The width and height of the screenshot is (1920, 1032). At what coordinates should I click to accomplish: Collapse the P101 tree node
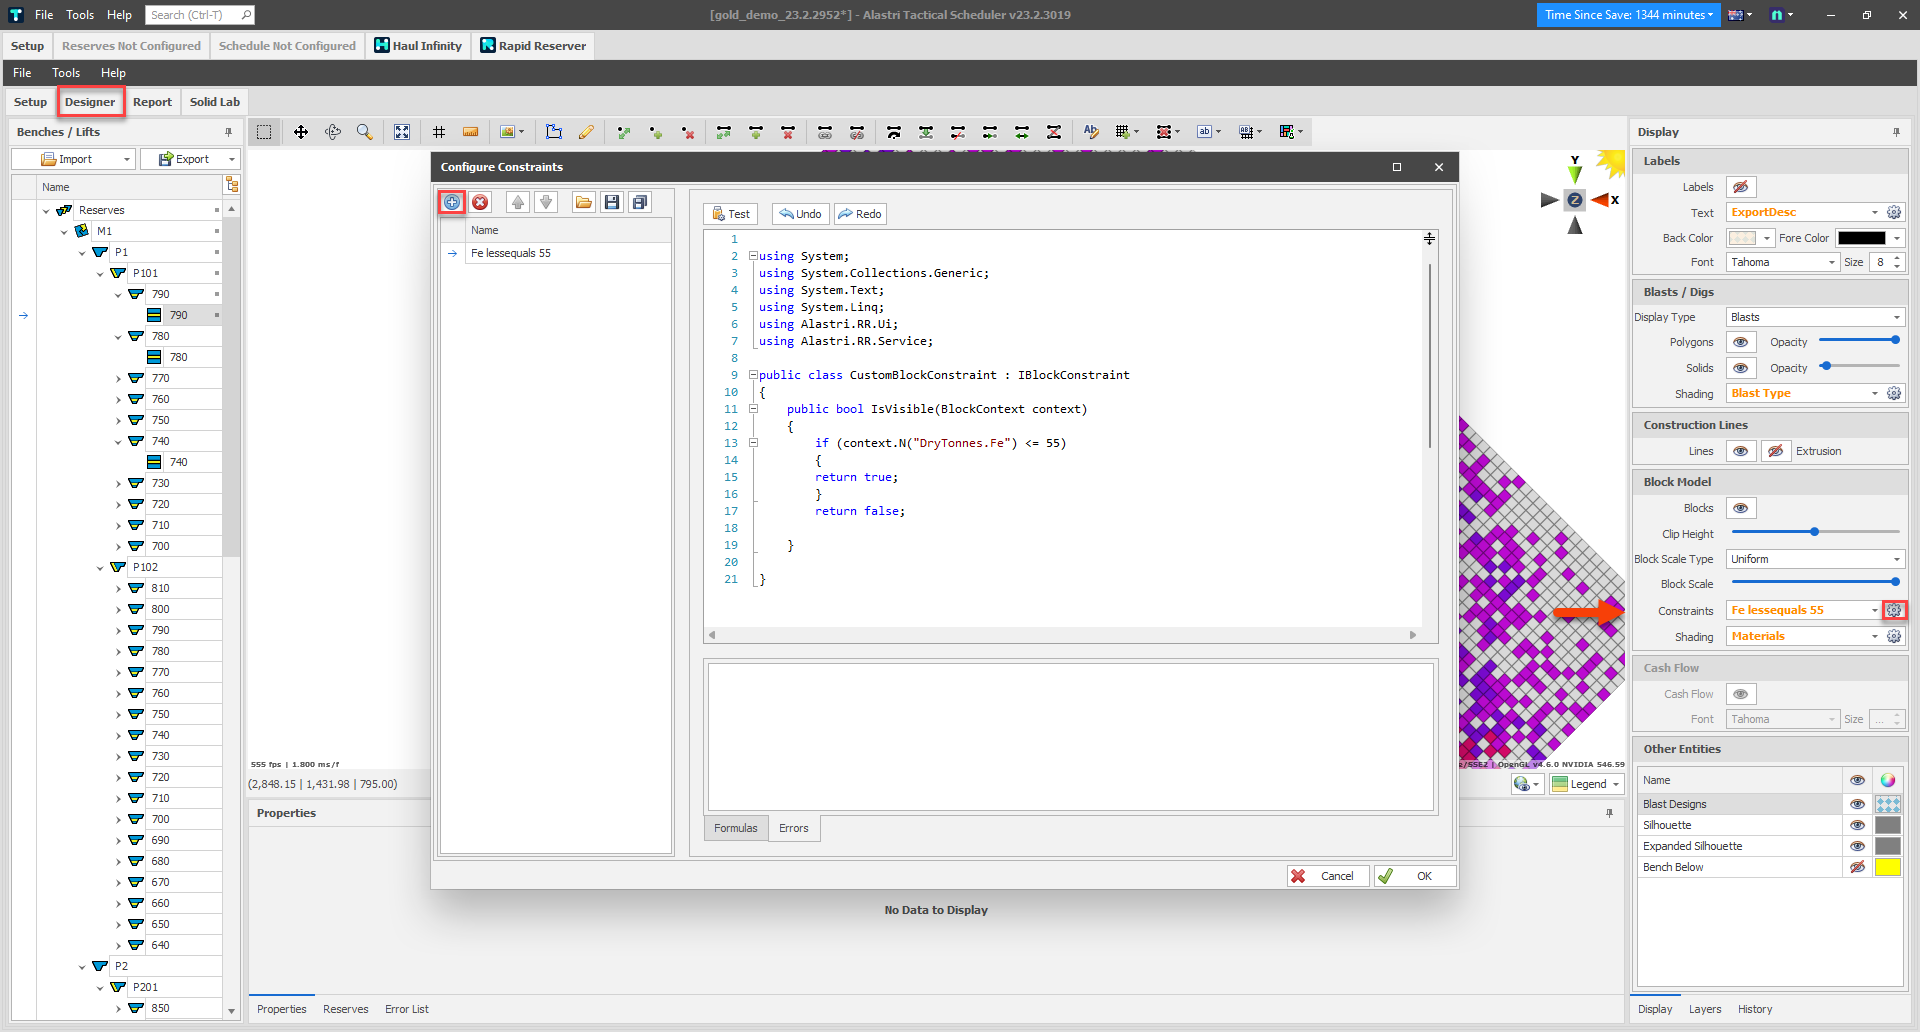100,273
